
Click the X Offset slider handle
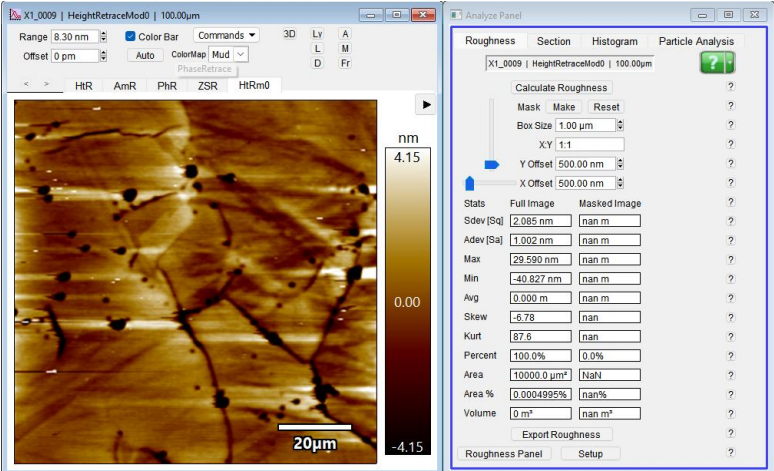tap(470, 183)
